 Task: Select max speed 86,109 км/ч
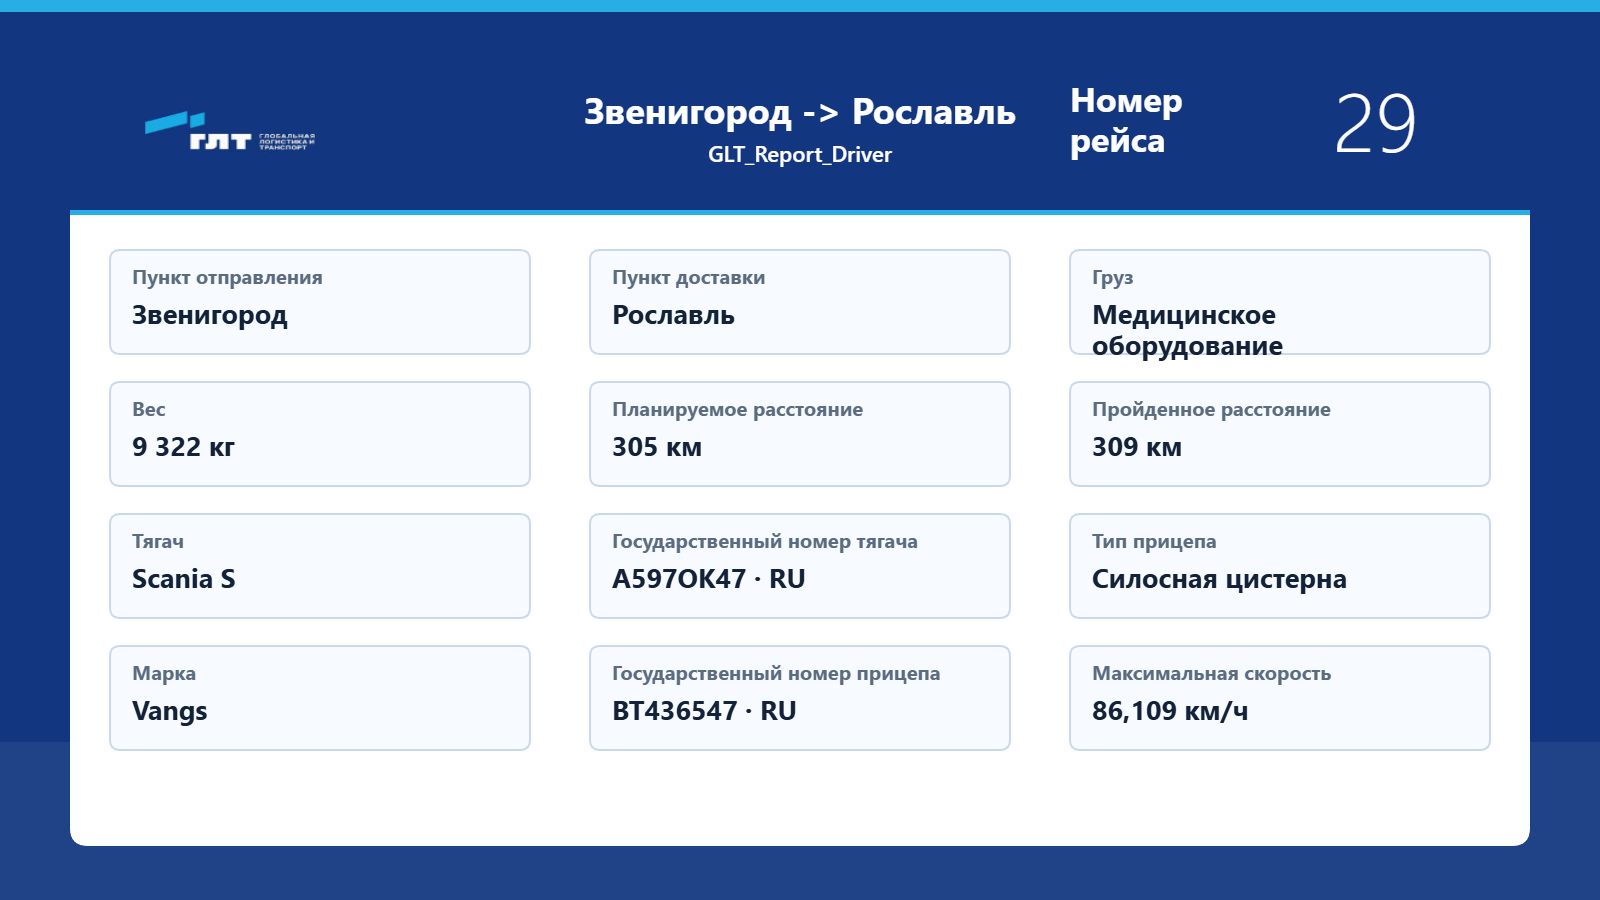tap(1170, 712)
